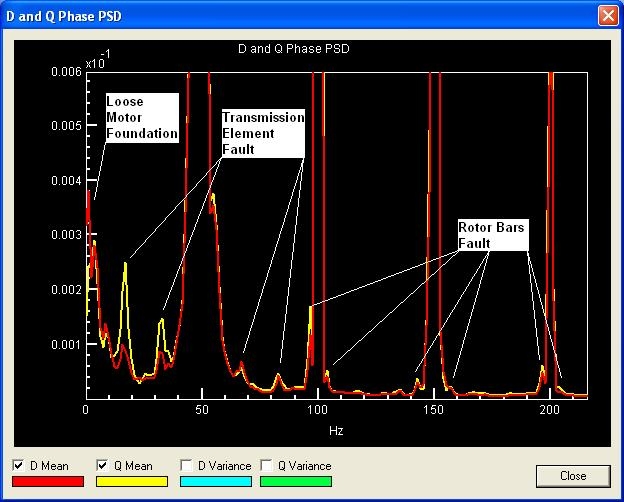Click the chart title inside the plot

coord(293,48)
